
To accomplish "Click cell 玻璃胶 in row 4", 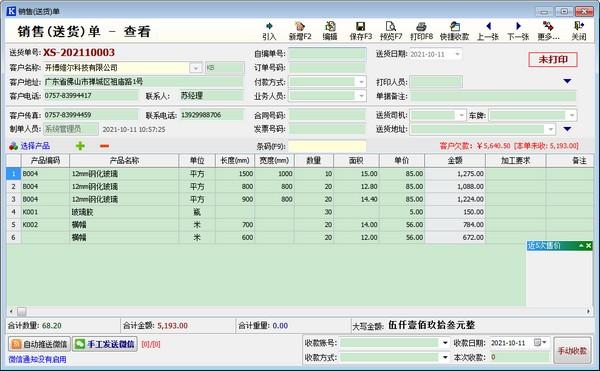I will pyautogui.click(x=124, y=212).
